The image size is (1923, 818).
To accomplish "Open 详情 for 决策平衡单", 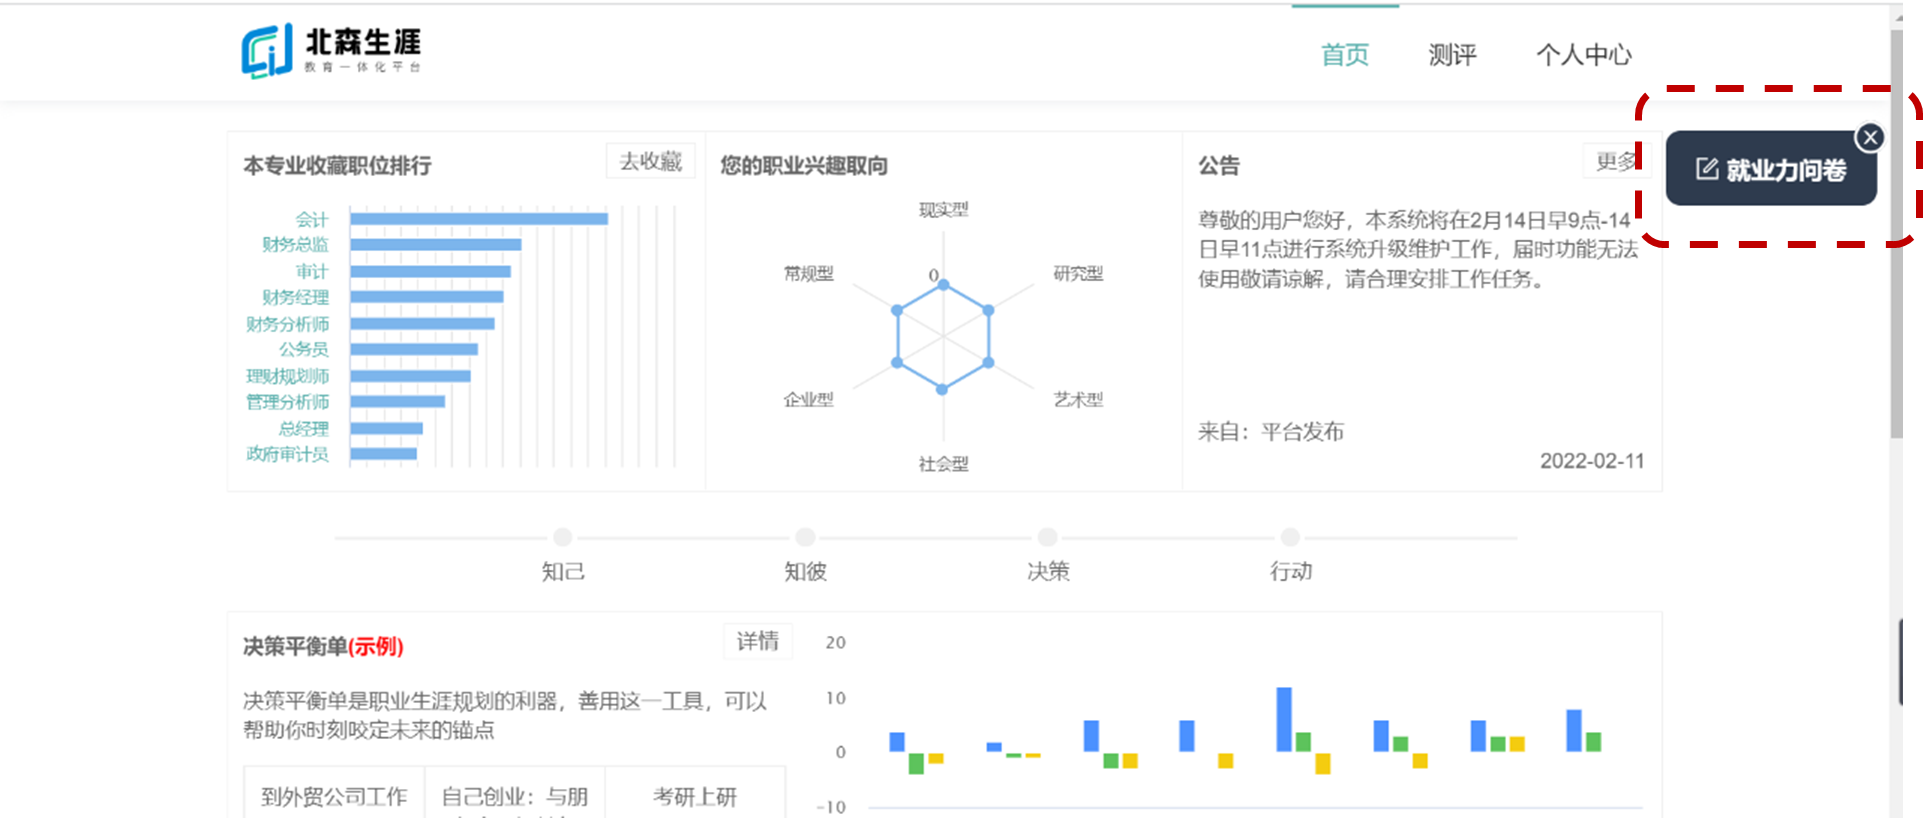I will (757, 641).
